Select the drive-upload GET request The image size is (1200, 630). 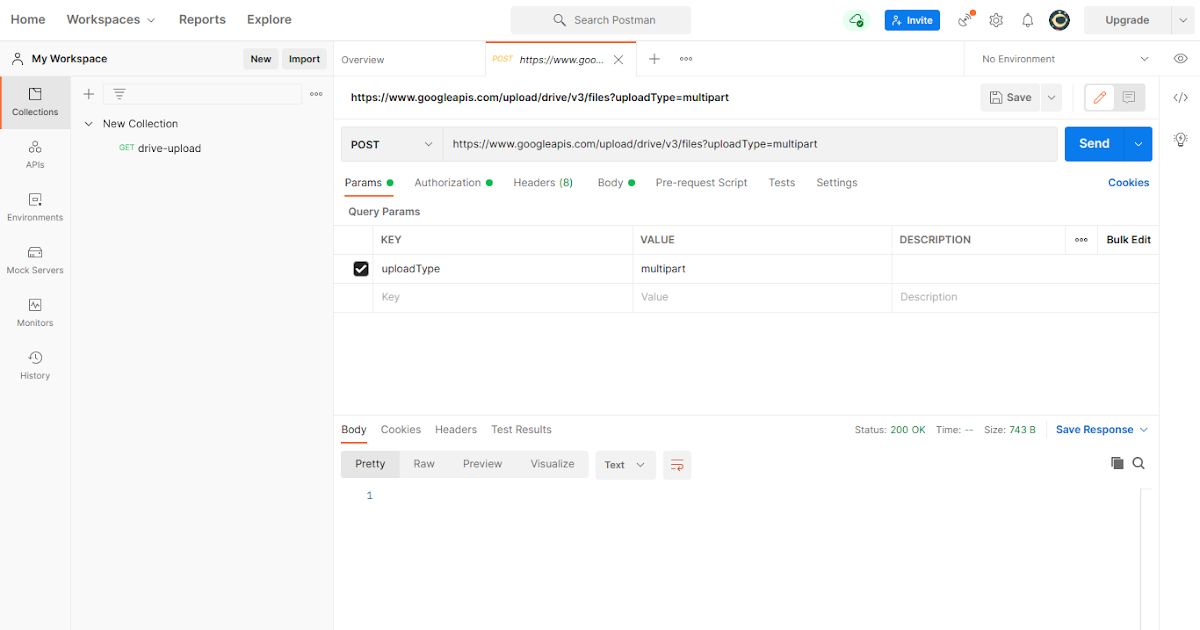pos(170,146)
